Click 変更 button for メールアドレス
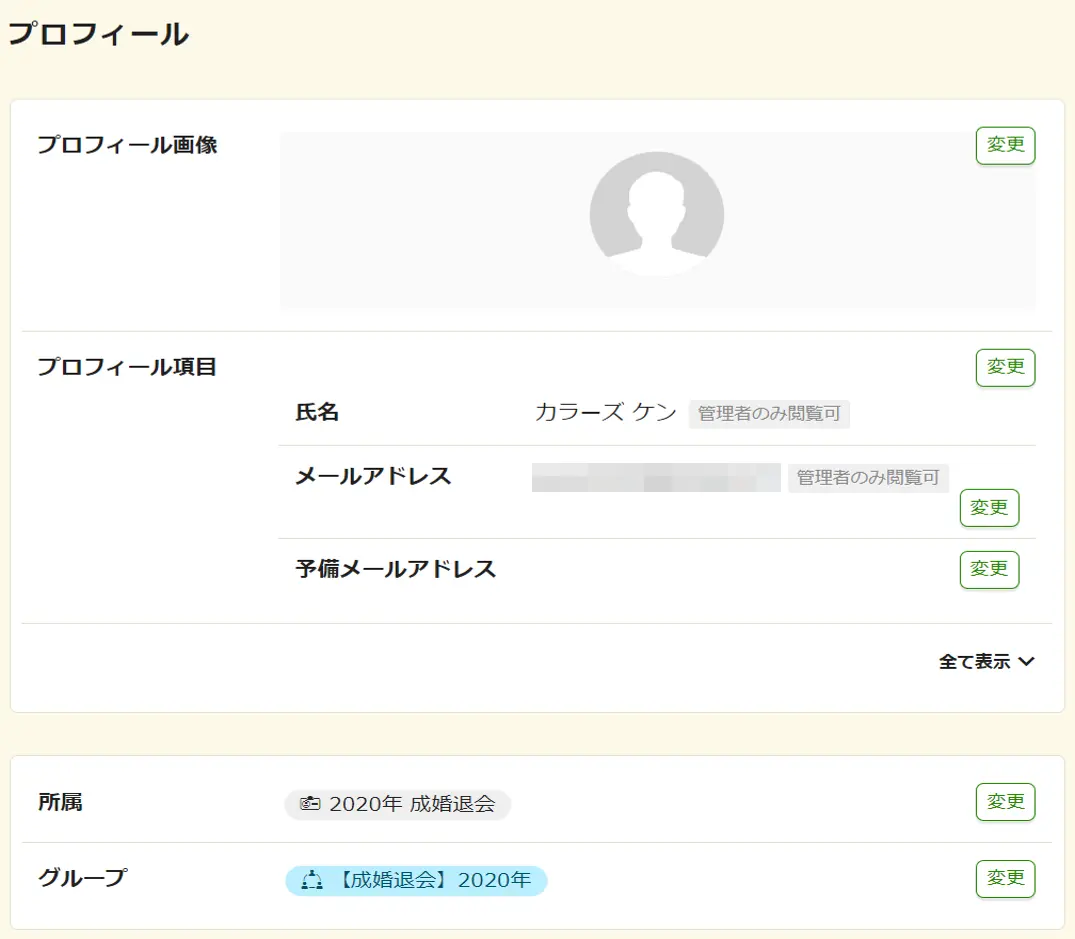The width and height of the screenshot is (1075, 939). (x=989, y=508)
